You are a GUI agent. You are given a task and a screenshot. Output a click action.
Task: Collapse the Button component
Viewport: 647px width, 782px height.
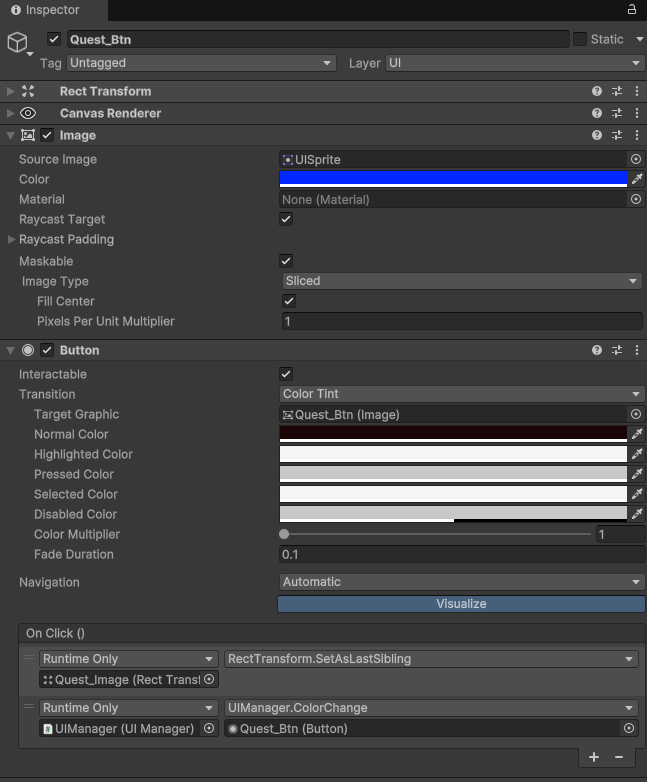(x=10, y=350)
